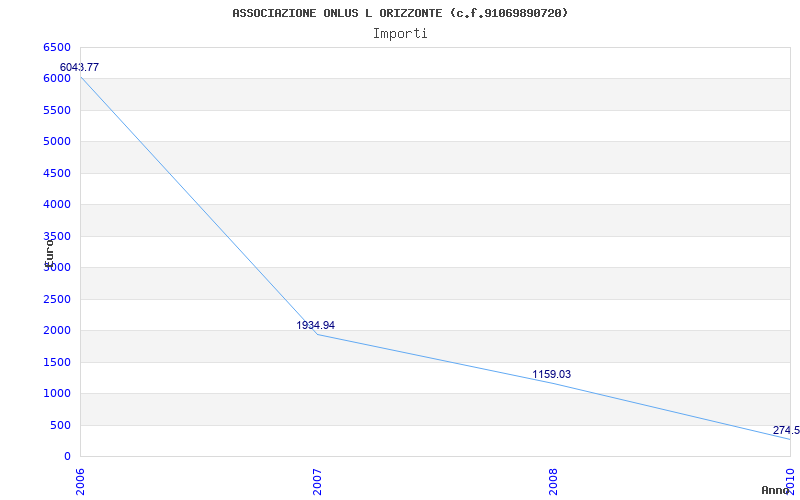Click the 2000 y-axis value
The width and height of the screenshot is (800, 500).
tap(57, 331)
